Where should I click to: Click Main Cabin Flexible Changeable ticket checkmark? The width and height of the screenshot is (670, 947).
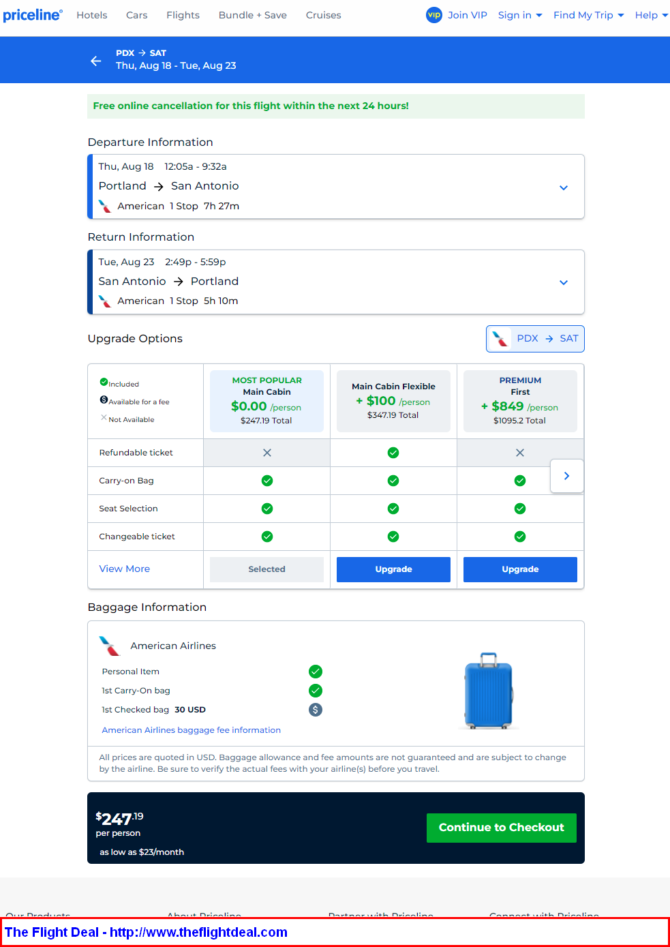393,536
